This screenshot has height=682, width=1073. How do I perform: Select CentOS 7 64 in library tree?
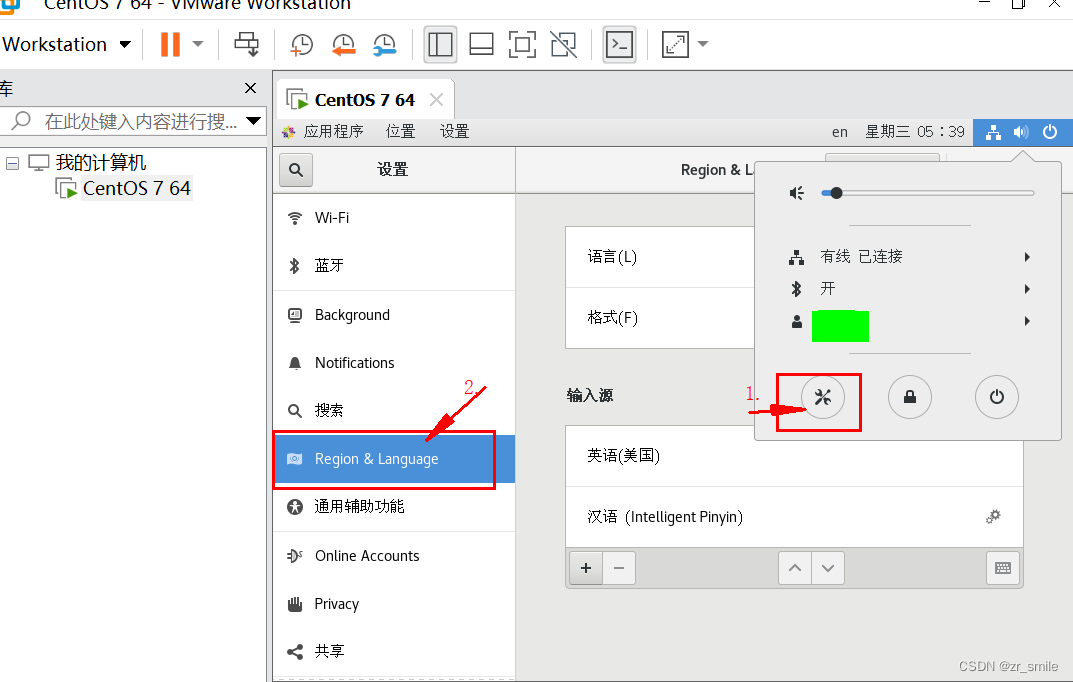click(136, 188)
